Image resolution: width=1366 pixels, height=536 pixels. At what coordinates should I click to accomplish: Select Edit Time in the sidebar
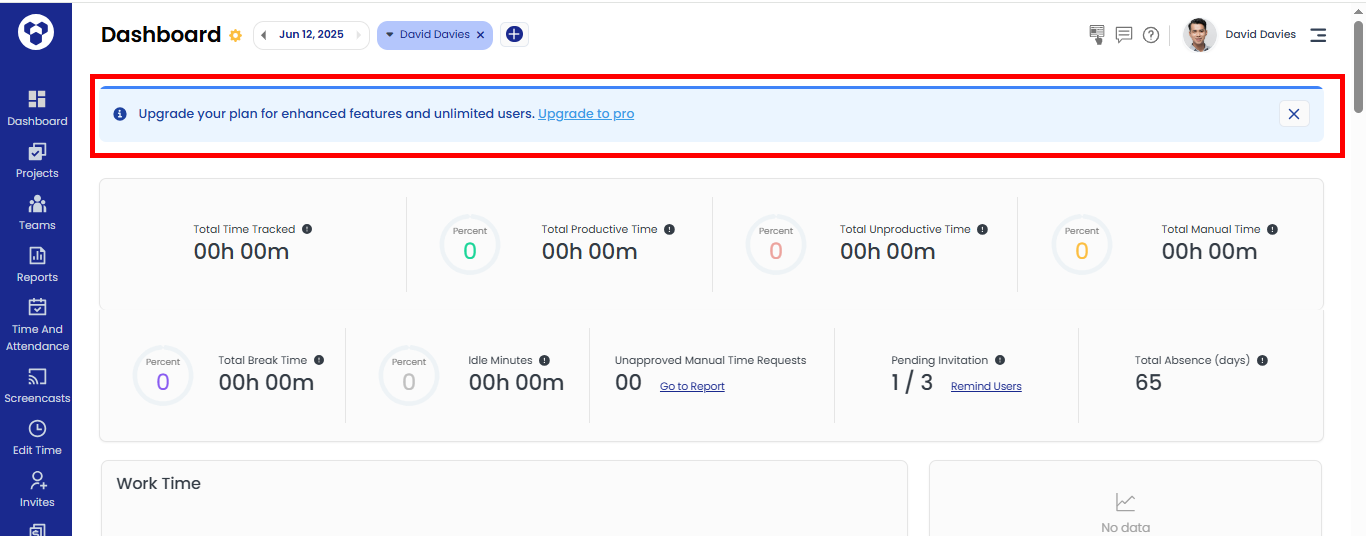37,437
